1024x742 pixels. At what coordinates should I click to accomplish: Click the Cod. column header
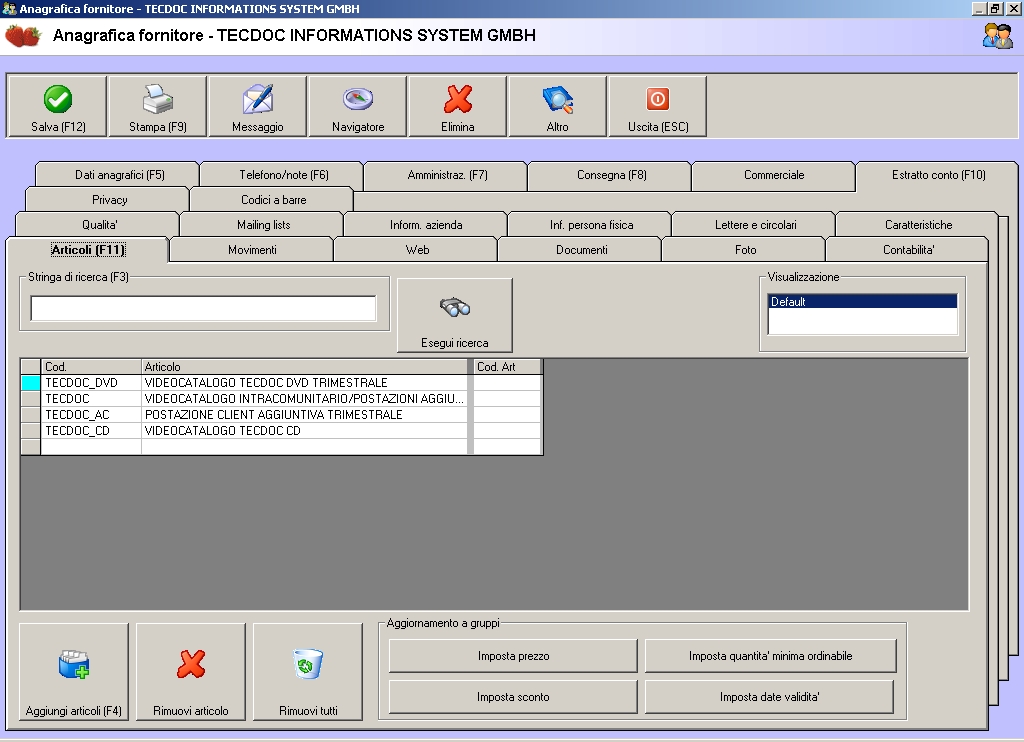[91, 366]
